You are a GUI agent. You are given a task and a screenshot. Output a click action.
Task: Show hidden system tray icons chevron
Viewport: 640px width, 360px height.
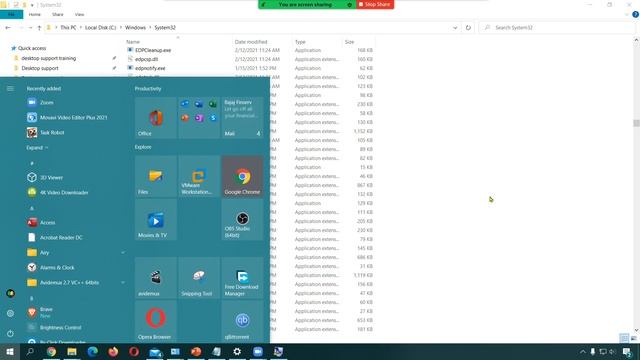pos(582,352)
